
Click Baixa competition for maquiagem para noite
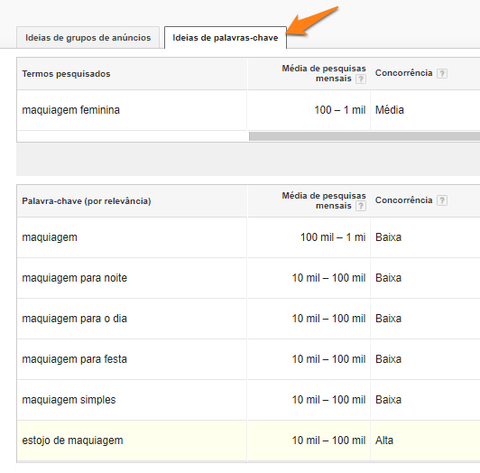[388, 278]
